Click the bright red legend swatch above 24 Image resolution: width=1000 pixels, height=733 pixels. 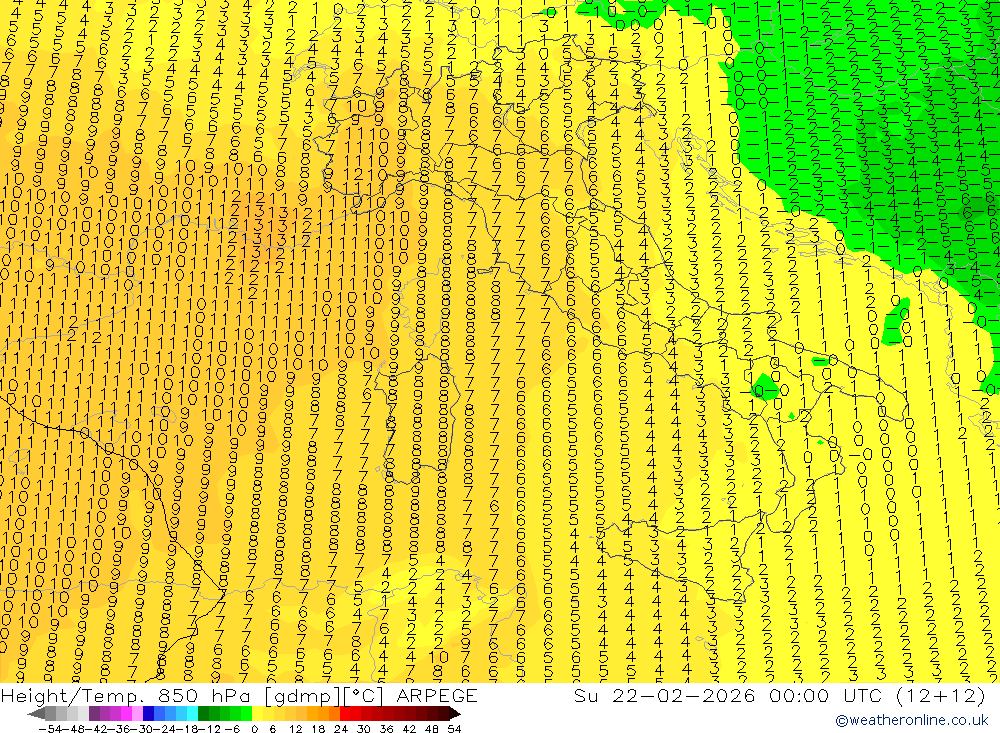point(345,714)
